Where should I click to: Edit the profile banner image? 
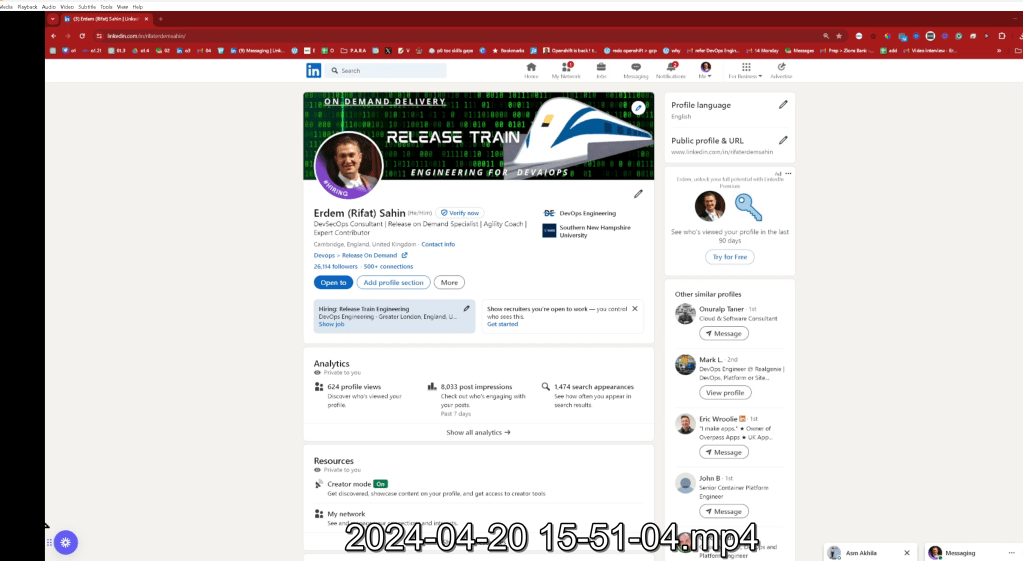[x=638, y=108]
